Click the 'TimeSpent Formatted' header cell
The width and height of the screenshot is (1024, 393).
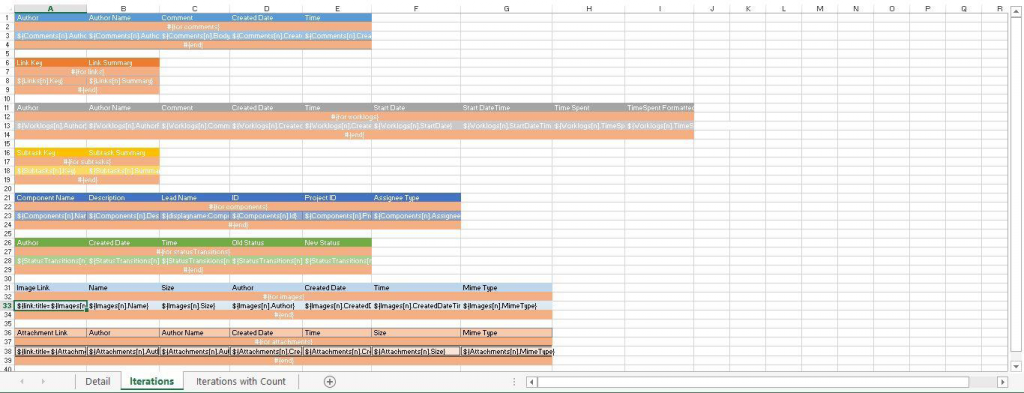click(x=659, y=107)
